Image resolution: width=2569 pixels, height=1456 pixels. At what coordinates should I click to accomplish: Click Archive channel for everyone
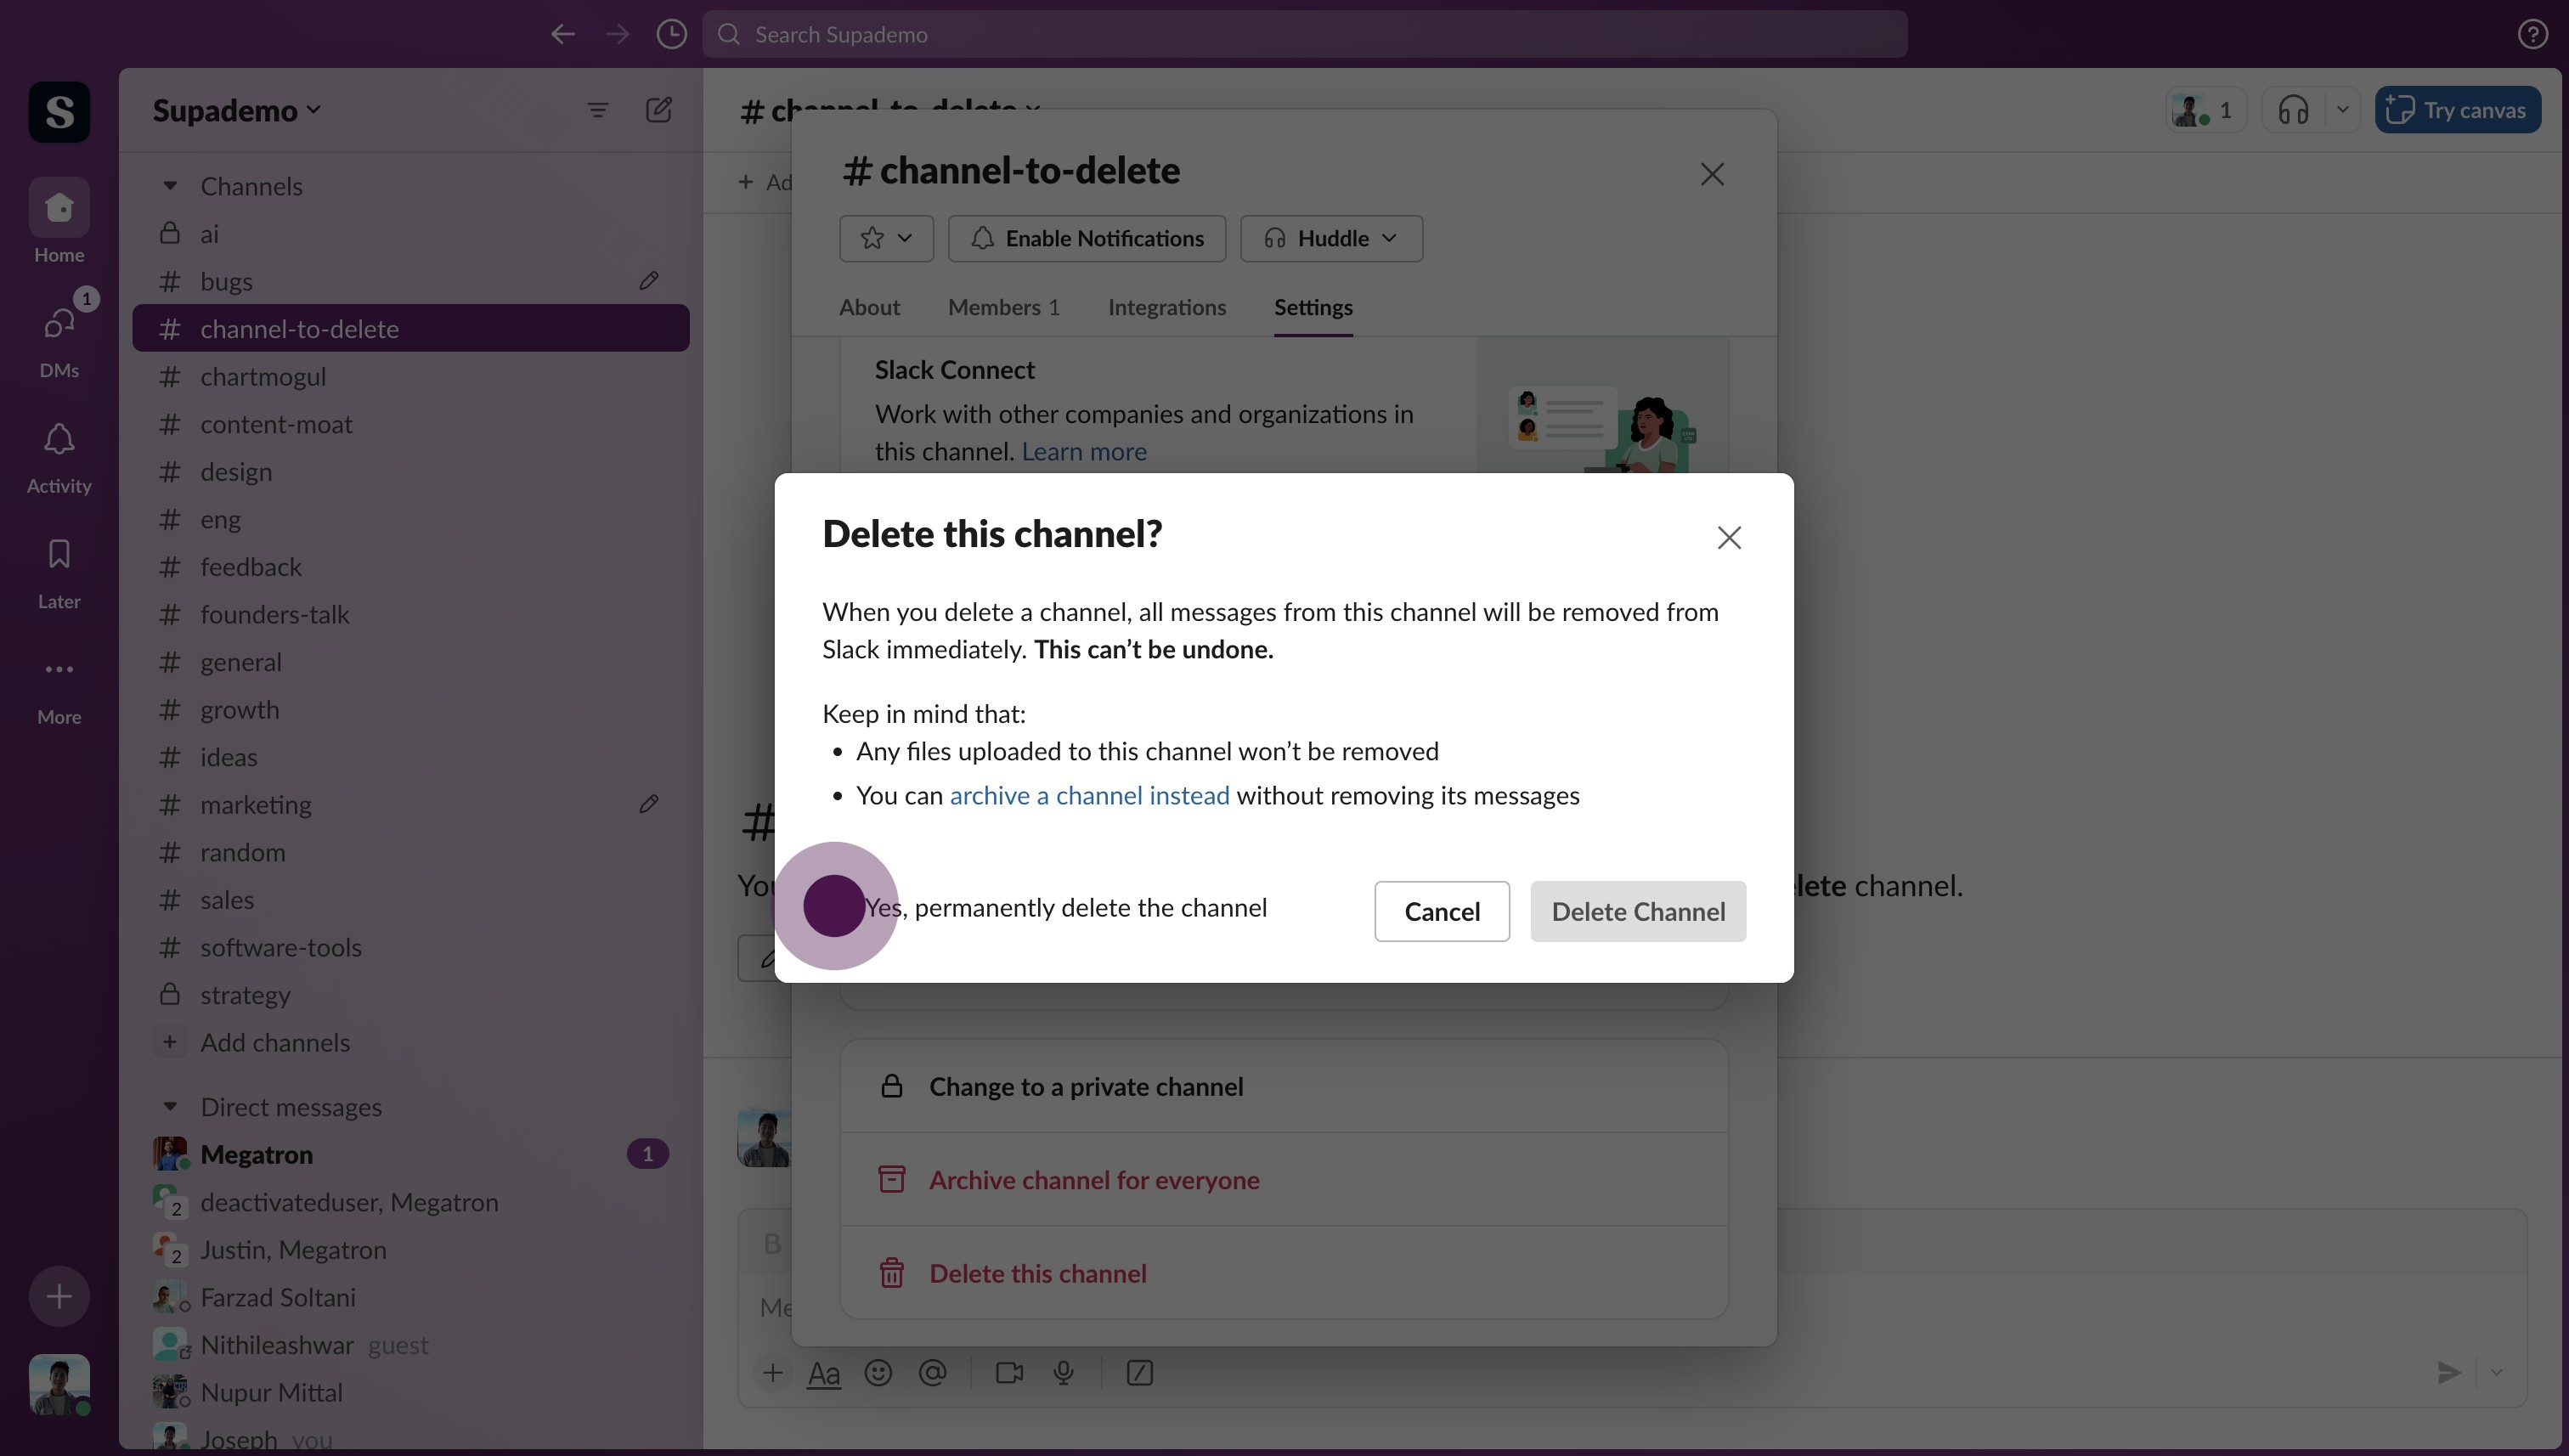1283,1180
